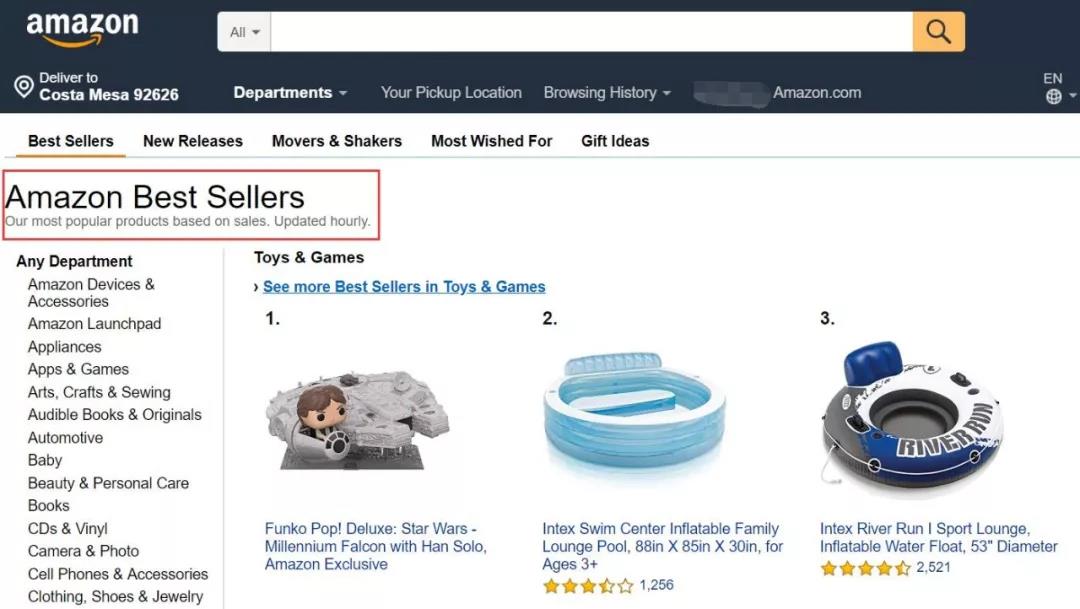Image resolution: width=1080 pixels, height=609 pixels.
Task: Open the All search category dropdown
Action: (242, 31)
